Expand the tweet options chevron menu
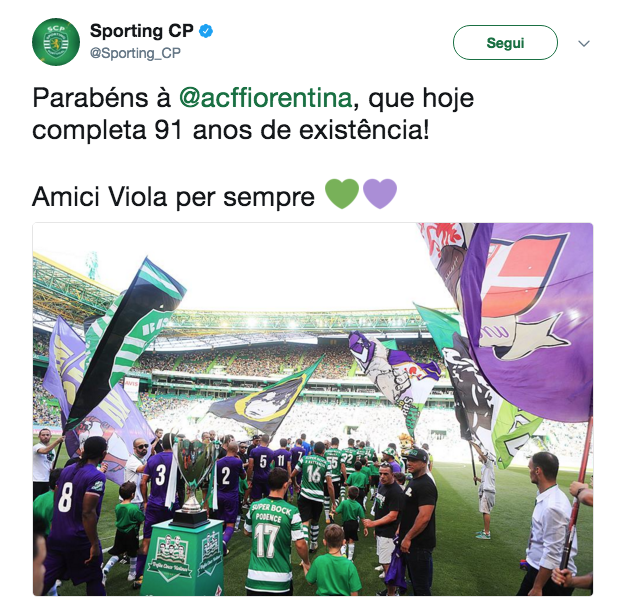 [x=584, y=43]
